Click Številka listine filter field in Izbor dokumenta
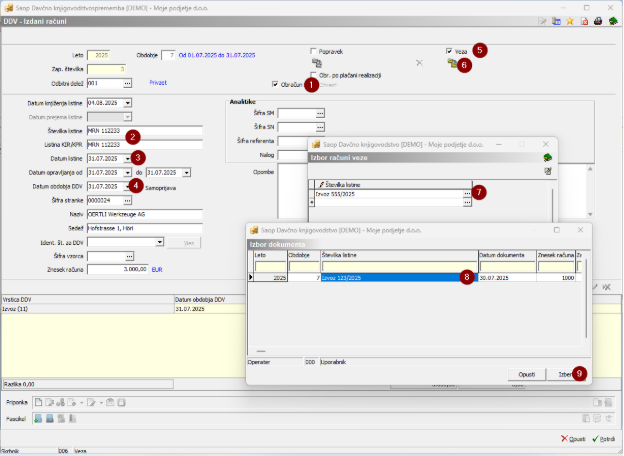The image size is (624, 456). 399,266
